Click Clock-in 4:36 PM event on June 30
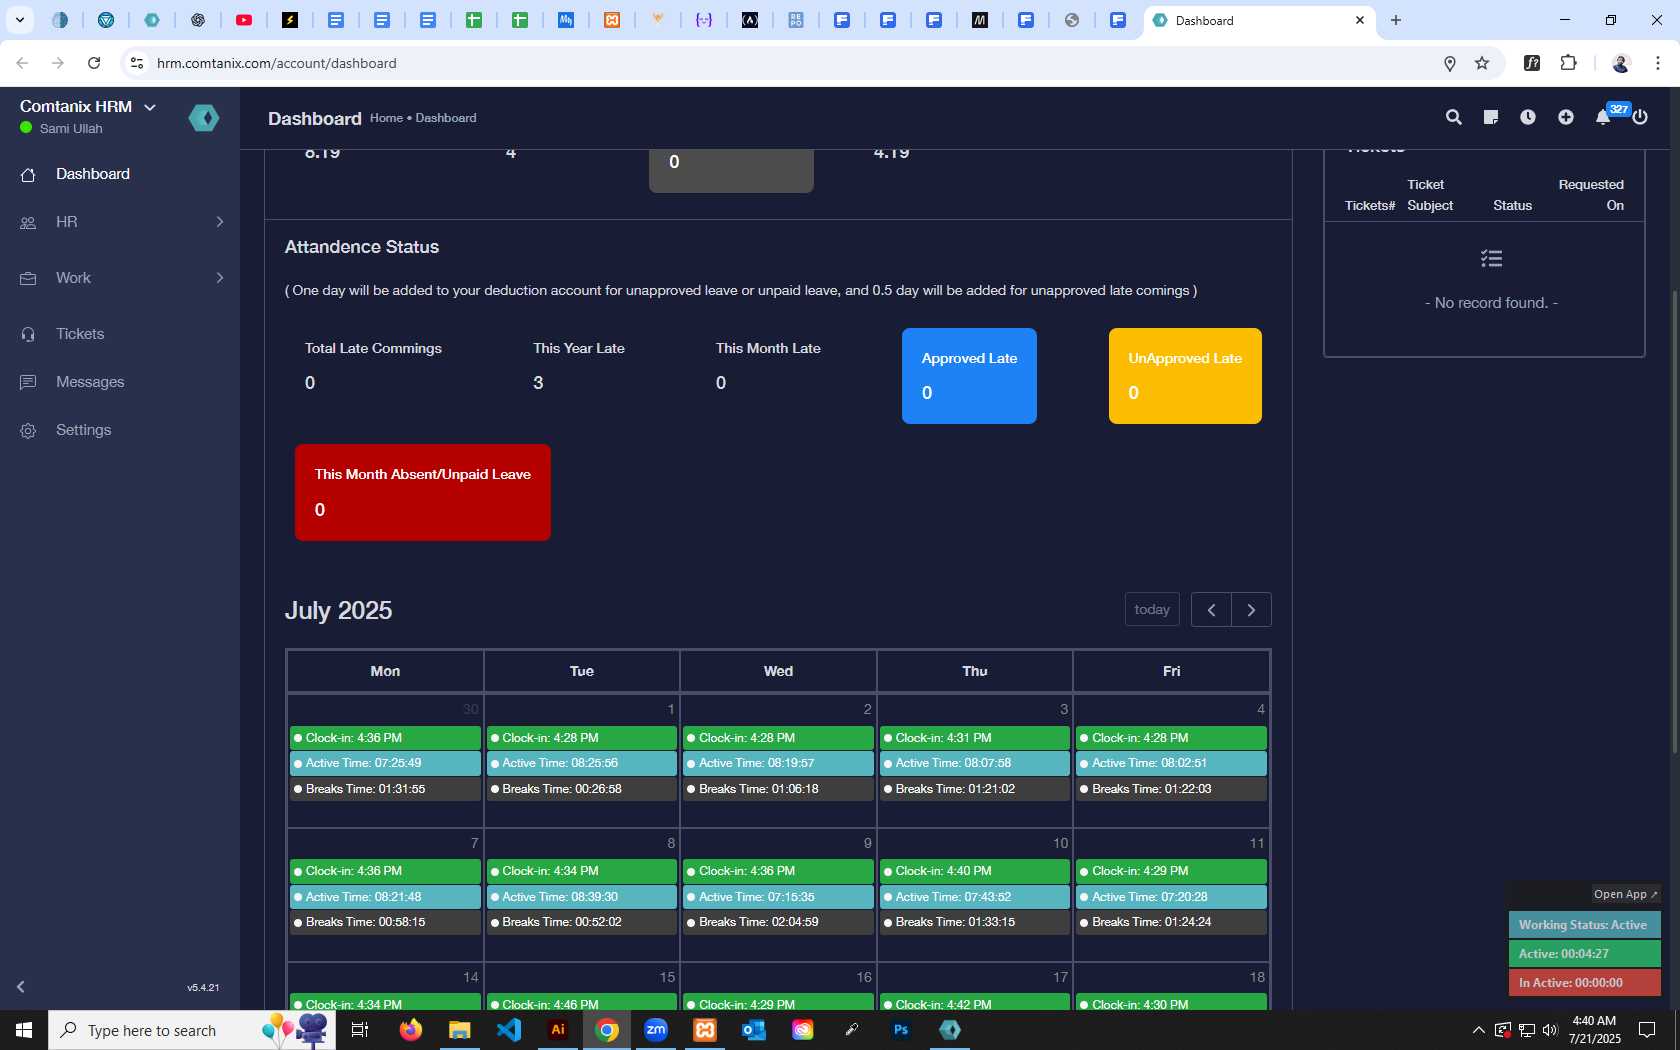 tap(385, 738)
